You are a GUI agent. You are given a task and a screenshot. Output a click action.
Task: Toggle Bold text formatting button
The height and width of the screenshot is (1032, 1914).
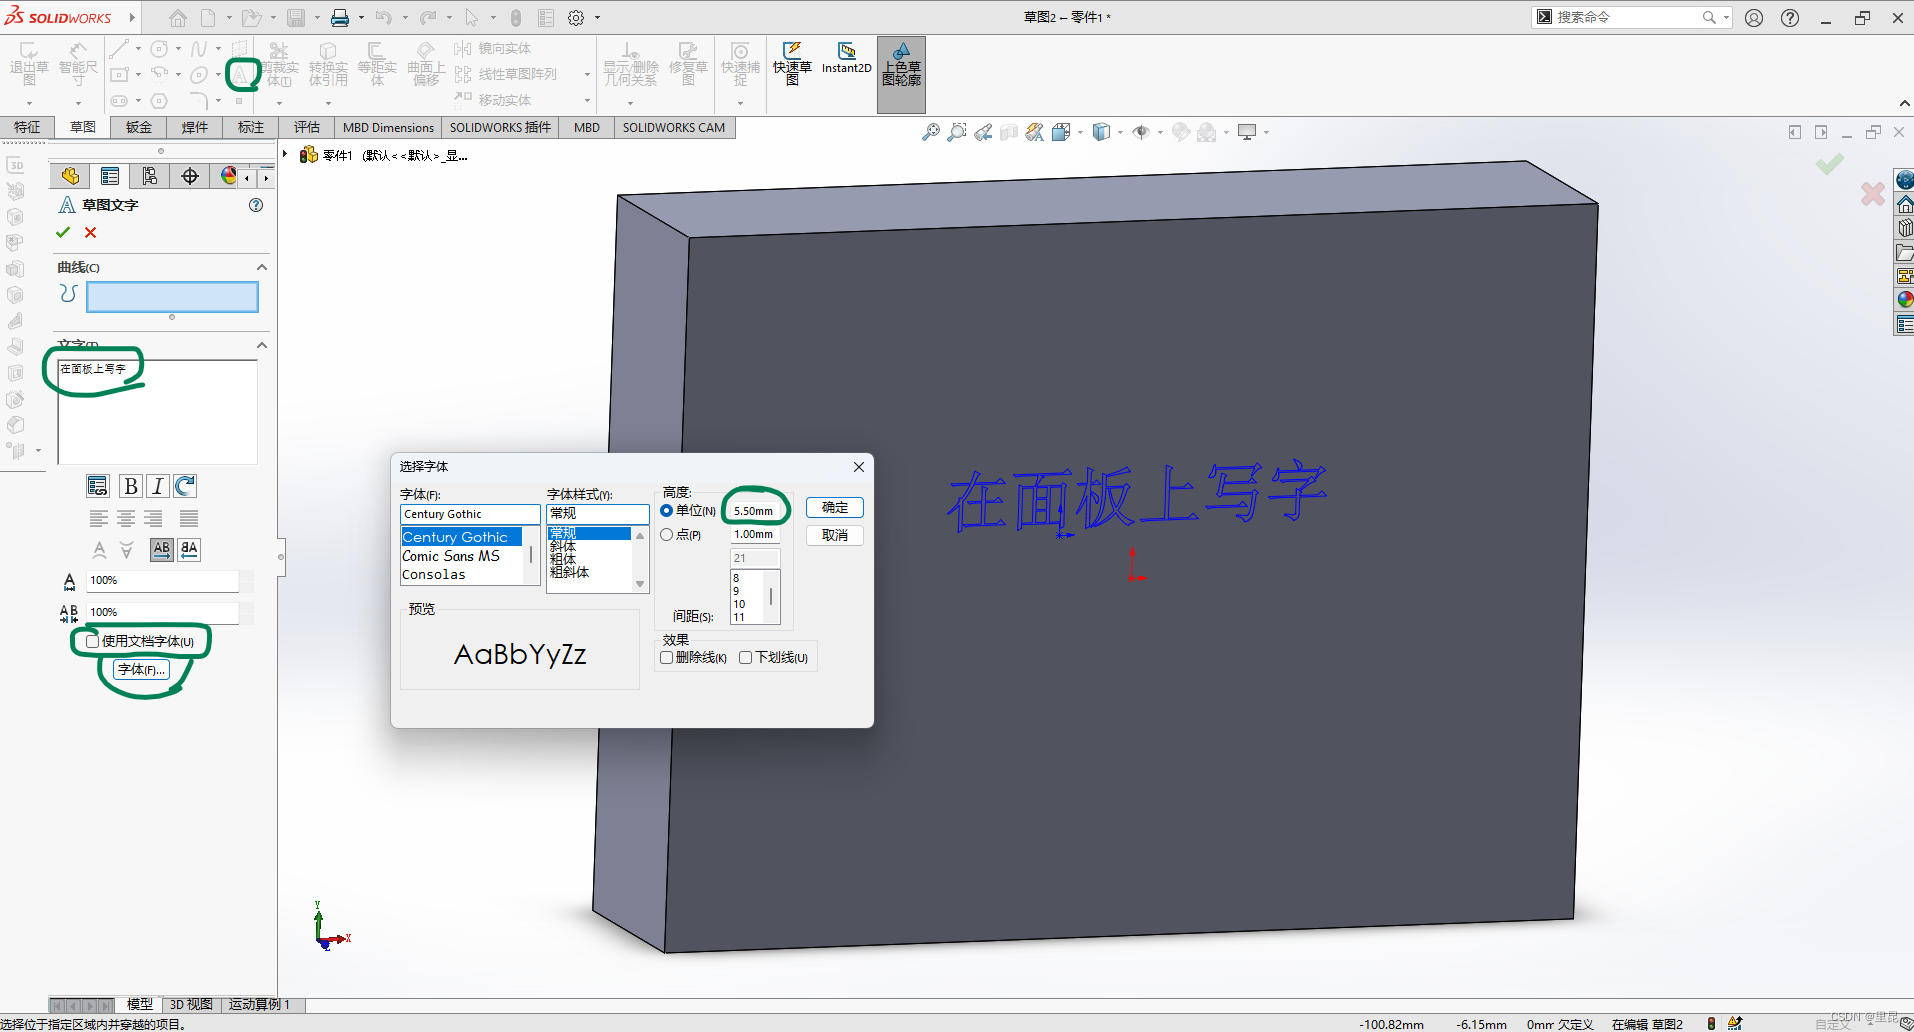130,486
